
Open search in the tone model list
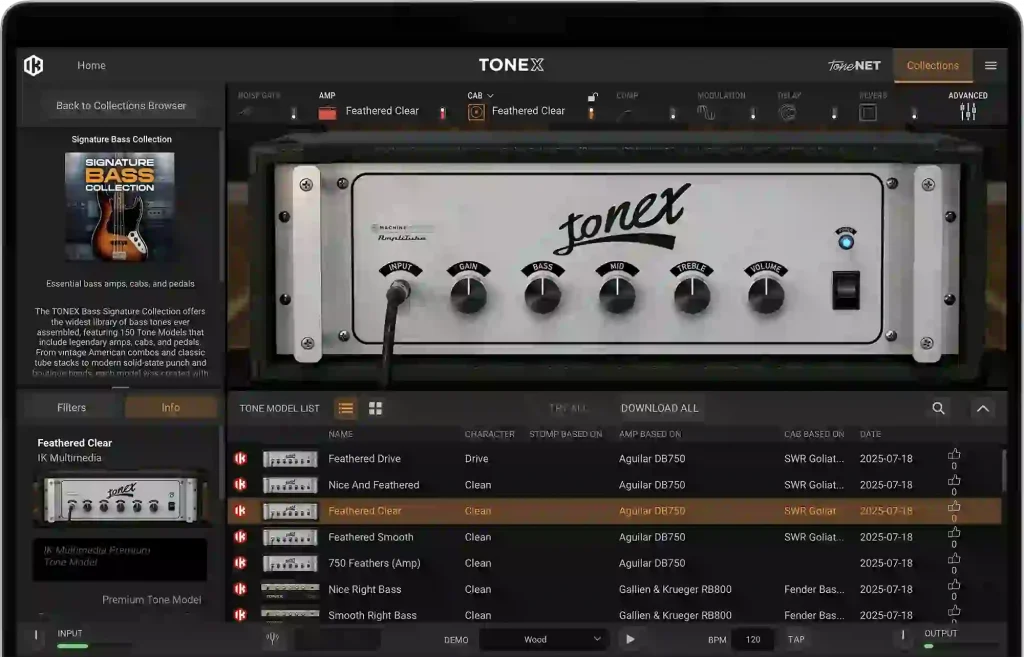[938, 408]
